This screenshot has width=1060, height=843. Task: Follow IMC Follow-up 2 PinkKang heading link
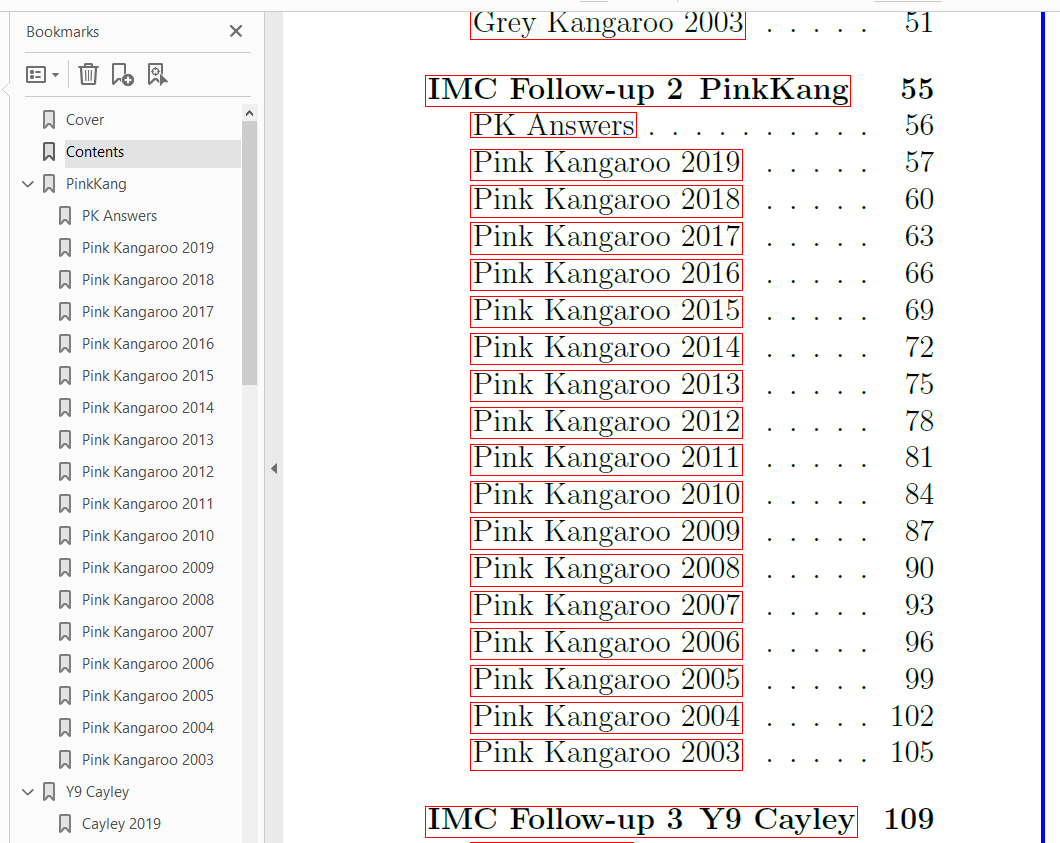tap(637, 91)
